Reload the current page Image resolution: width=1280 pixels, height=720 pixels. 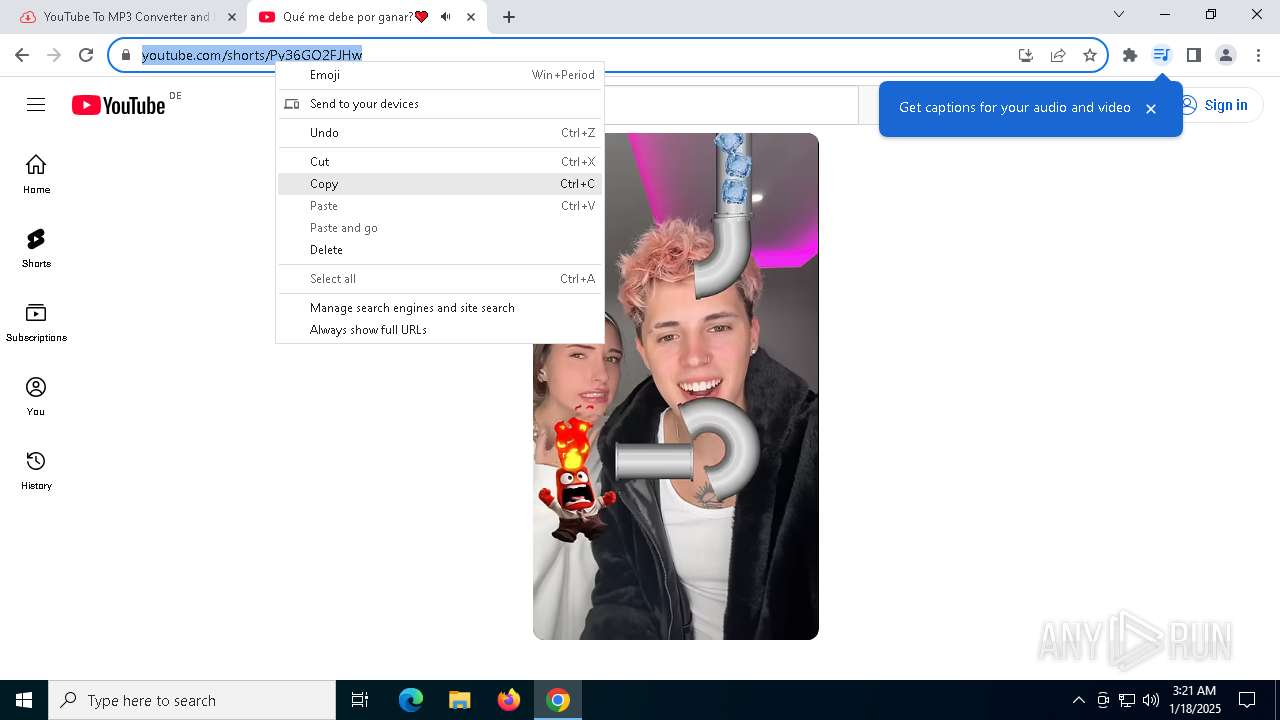pyautogui.click(x=86, y=55)
